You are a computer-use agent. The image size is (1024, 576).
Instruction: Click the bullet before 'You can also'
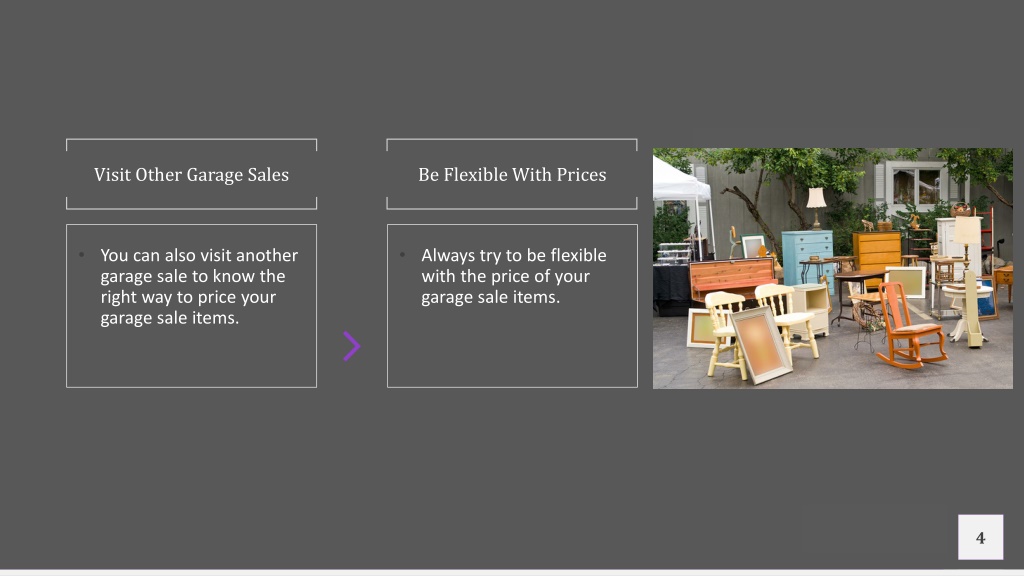tap(82, 255)
